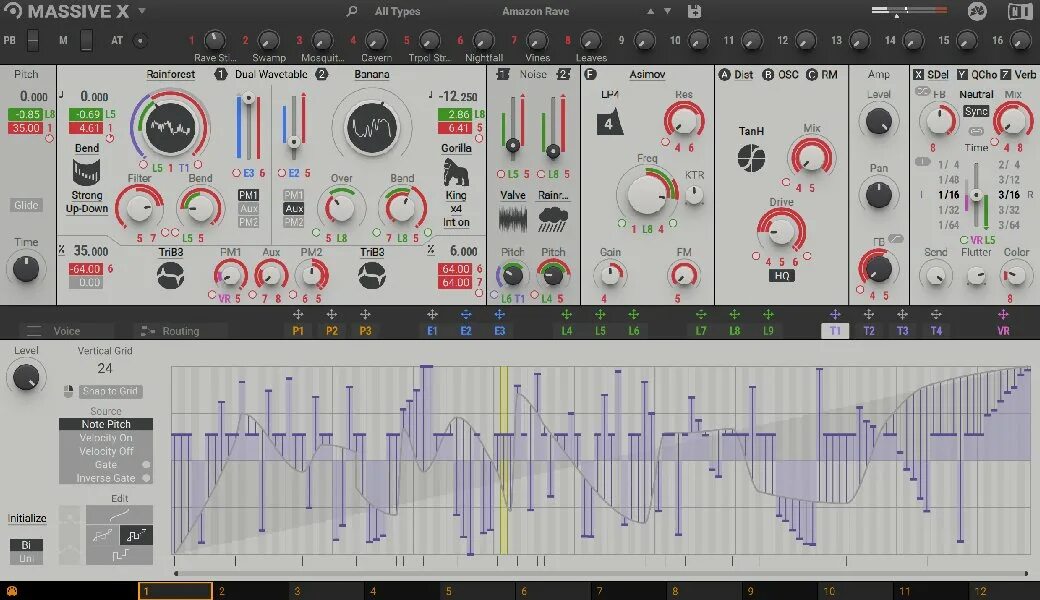Viewport: 1040px width, 600px height.
Task: Switch to the P3 performer tab
Action: coord(365,331)
